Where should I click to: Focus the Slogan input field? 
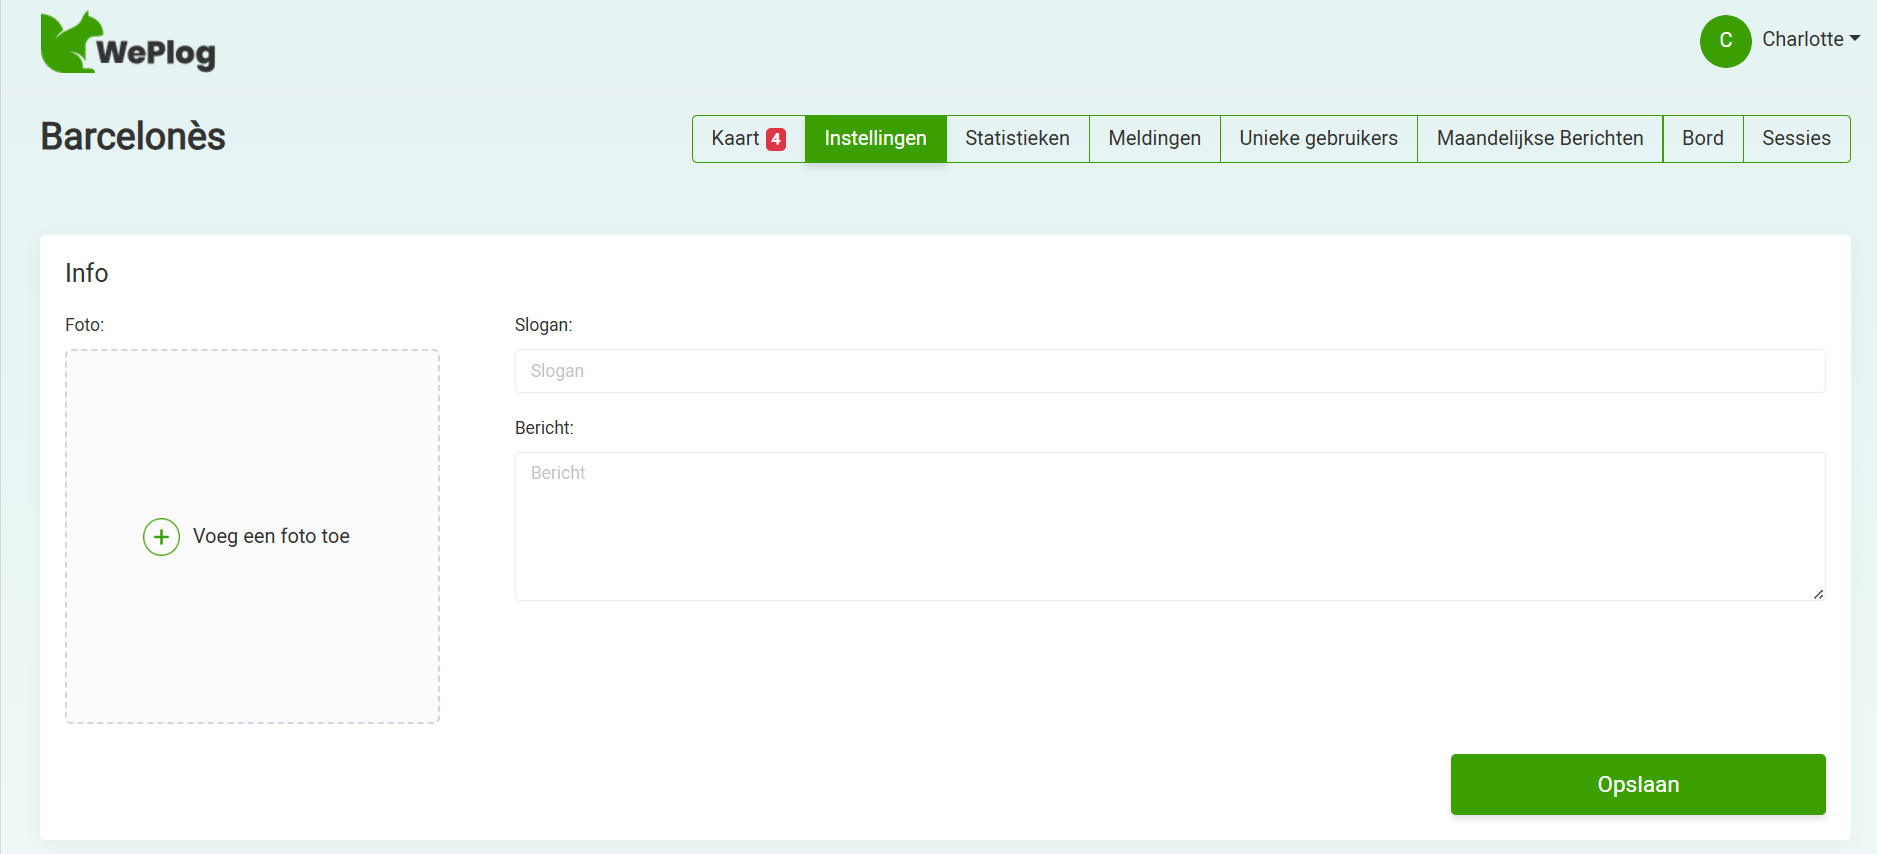tap(1169, 371)
